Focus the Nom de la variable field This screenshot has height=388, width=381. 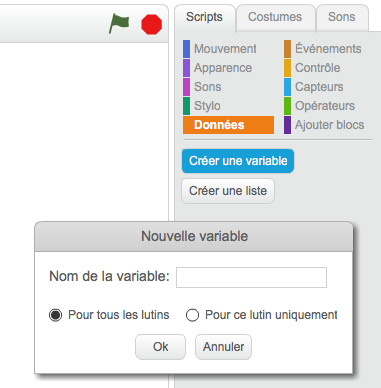pos(251,277)
